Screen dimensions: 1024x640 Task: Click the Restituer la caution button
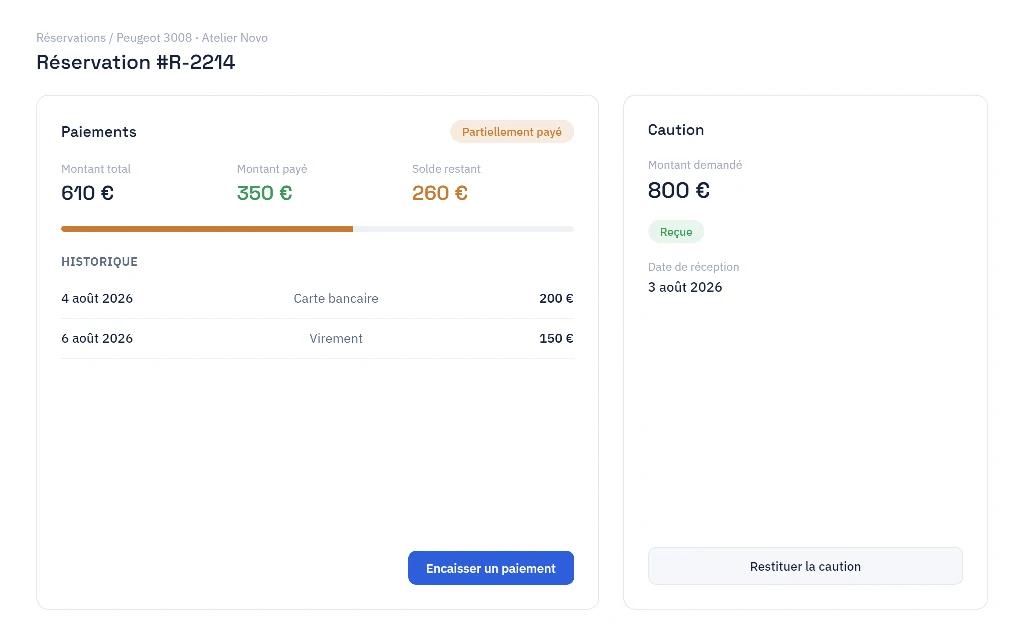[805, 566]
